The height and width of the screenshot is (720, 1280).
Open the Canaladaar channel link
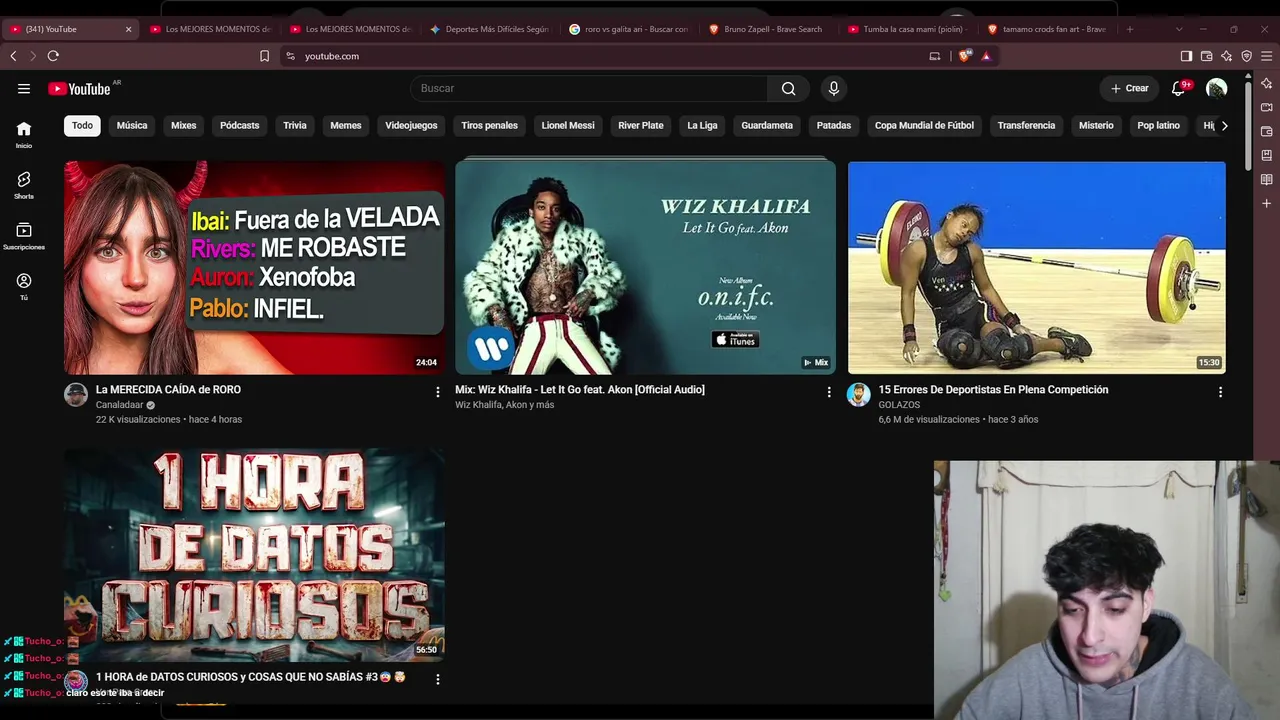coord(119,405)
